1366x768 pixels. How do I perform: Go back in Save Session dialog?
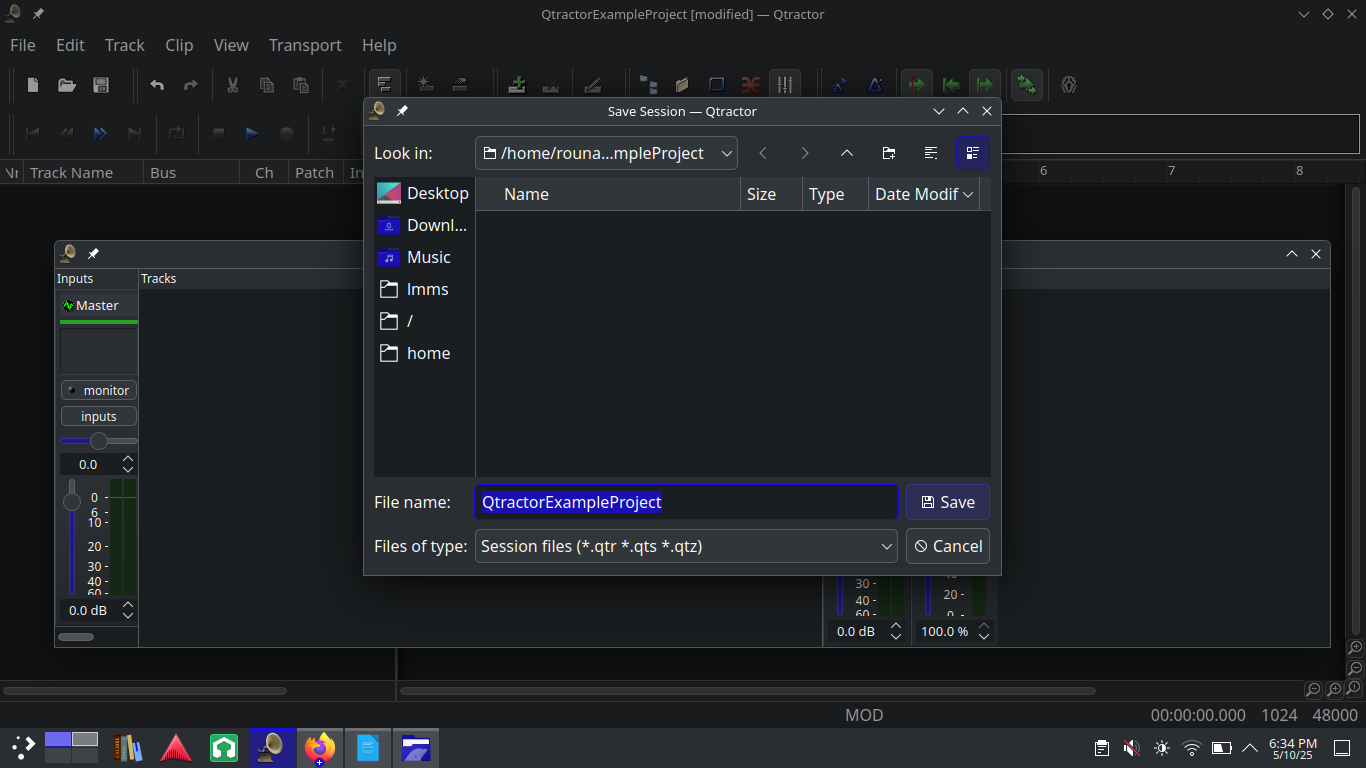pos(763,153)
